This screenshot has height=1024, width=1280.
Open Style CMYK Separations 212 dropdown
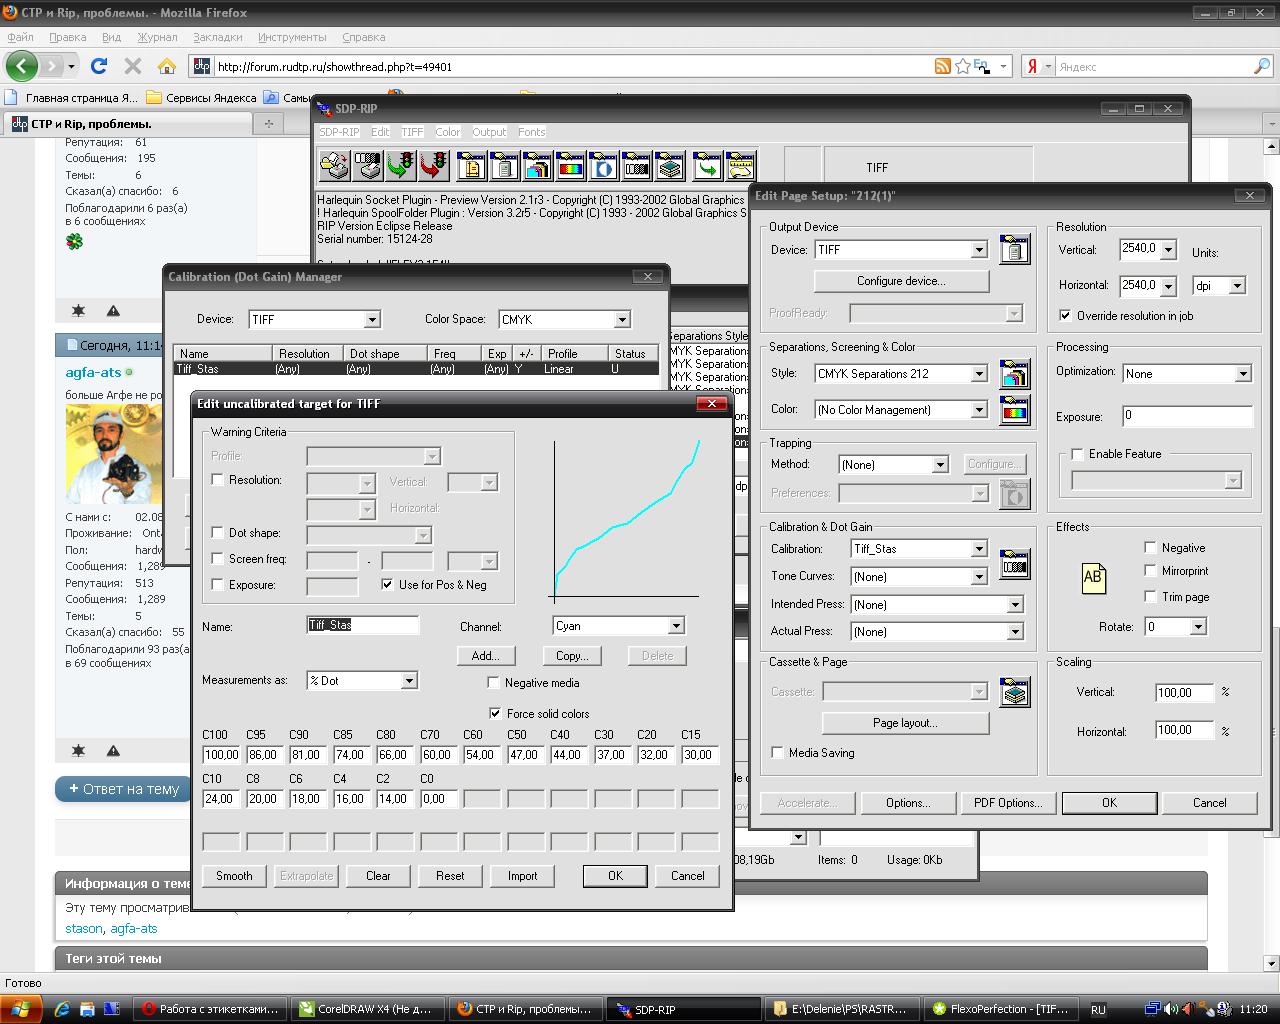point(979,374)
